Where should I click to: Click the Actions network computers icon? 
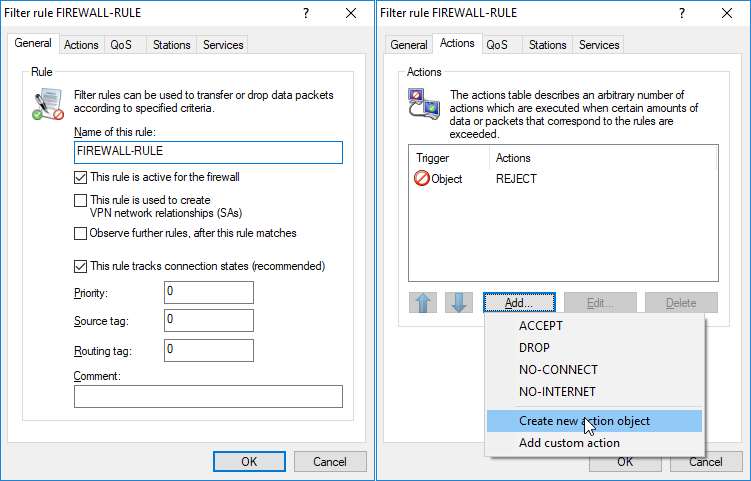click(x=423, y=104)
